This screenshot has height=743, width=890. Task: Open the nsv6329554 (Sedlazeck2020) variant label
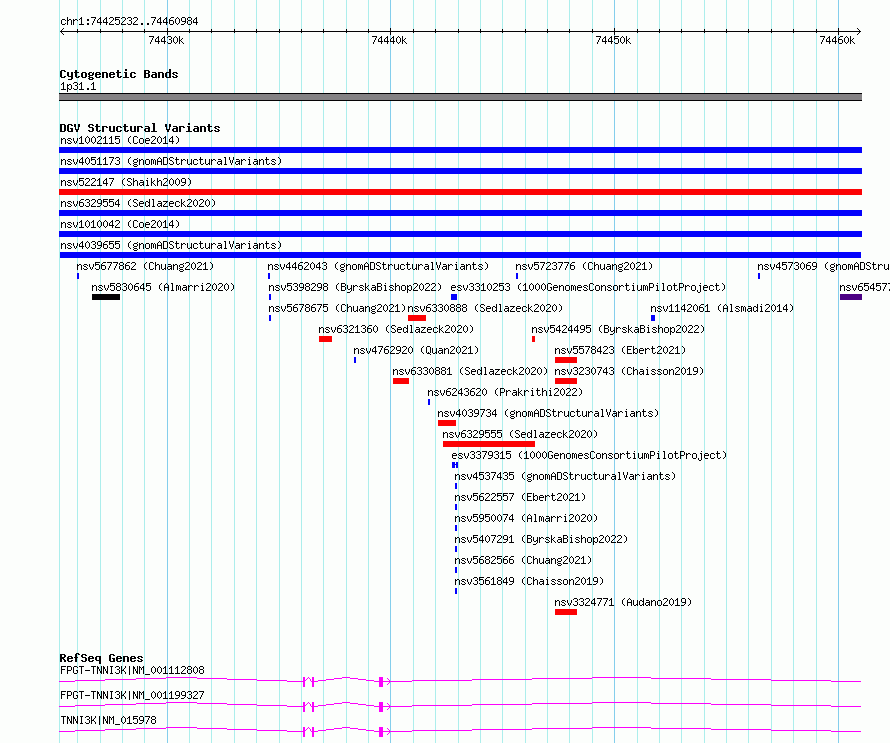[x=138, y=203]
